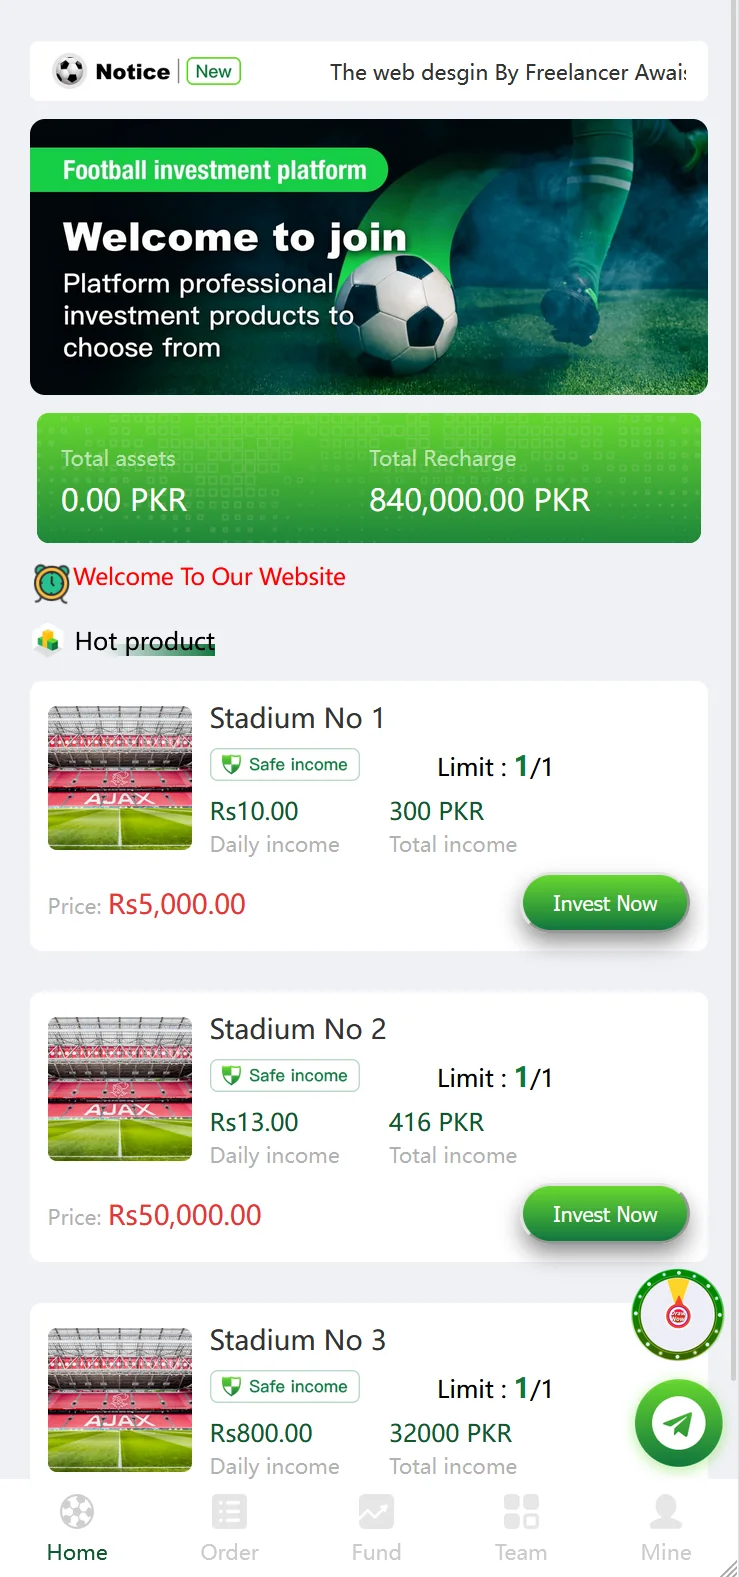Click the soccer ball Notice icon
739x1577 pixels.
pyautogui.click(x=69, y=71)
